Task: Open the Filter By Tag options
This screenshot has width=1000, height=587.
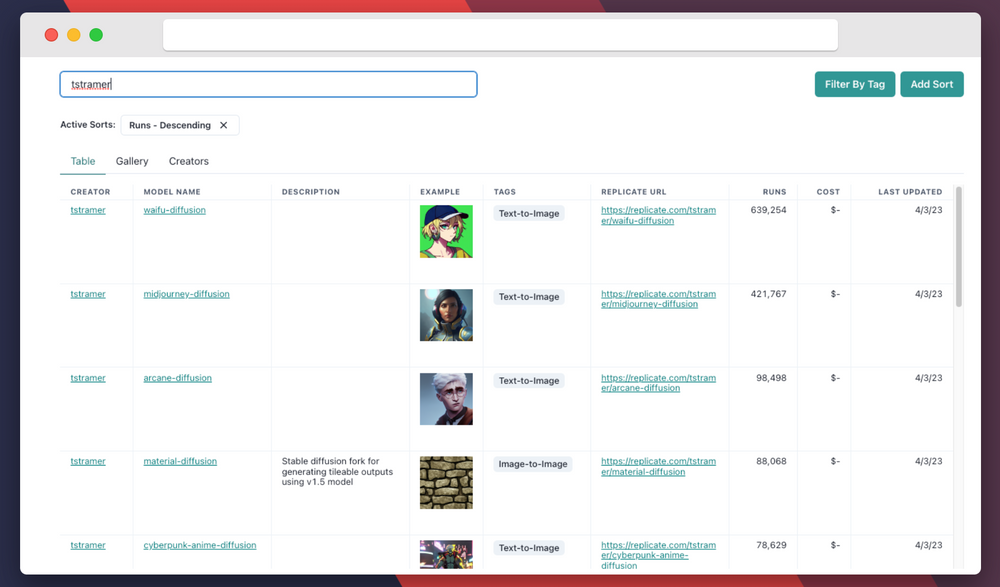Action: coord(854,84)
